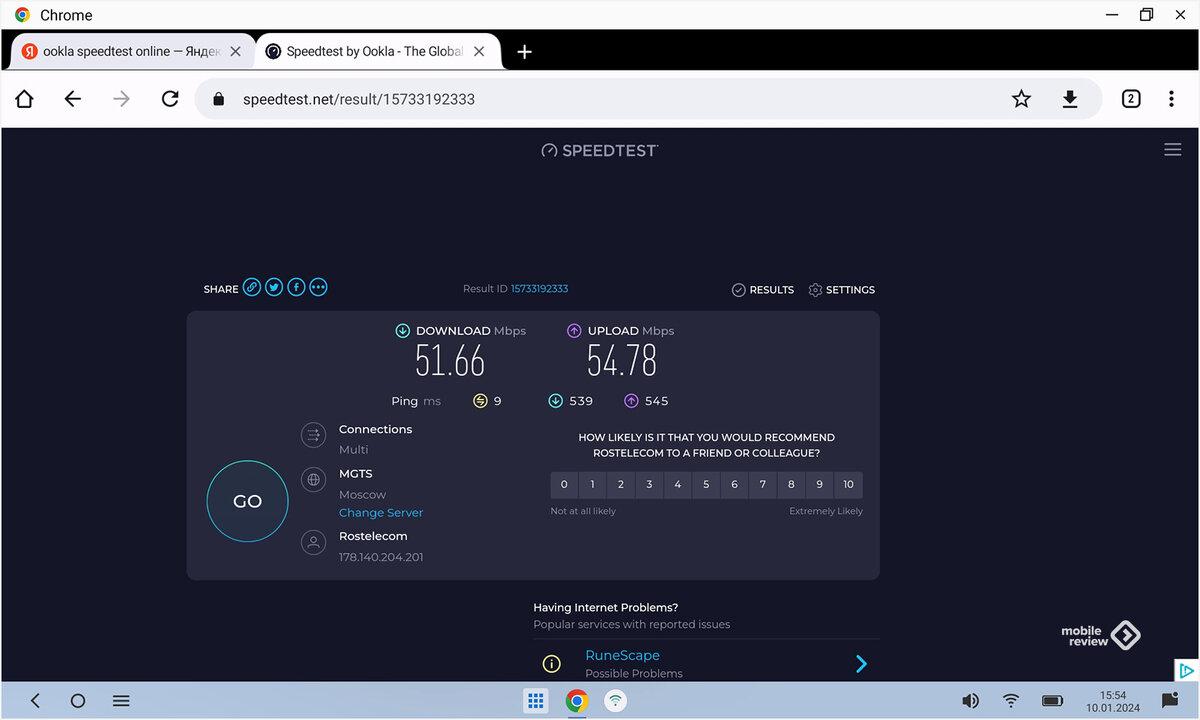This screenshot has width=1200, height=720.
Task: Open Chrome three-dot menu
Action: pos(1171,99)
